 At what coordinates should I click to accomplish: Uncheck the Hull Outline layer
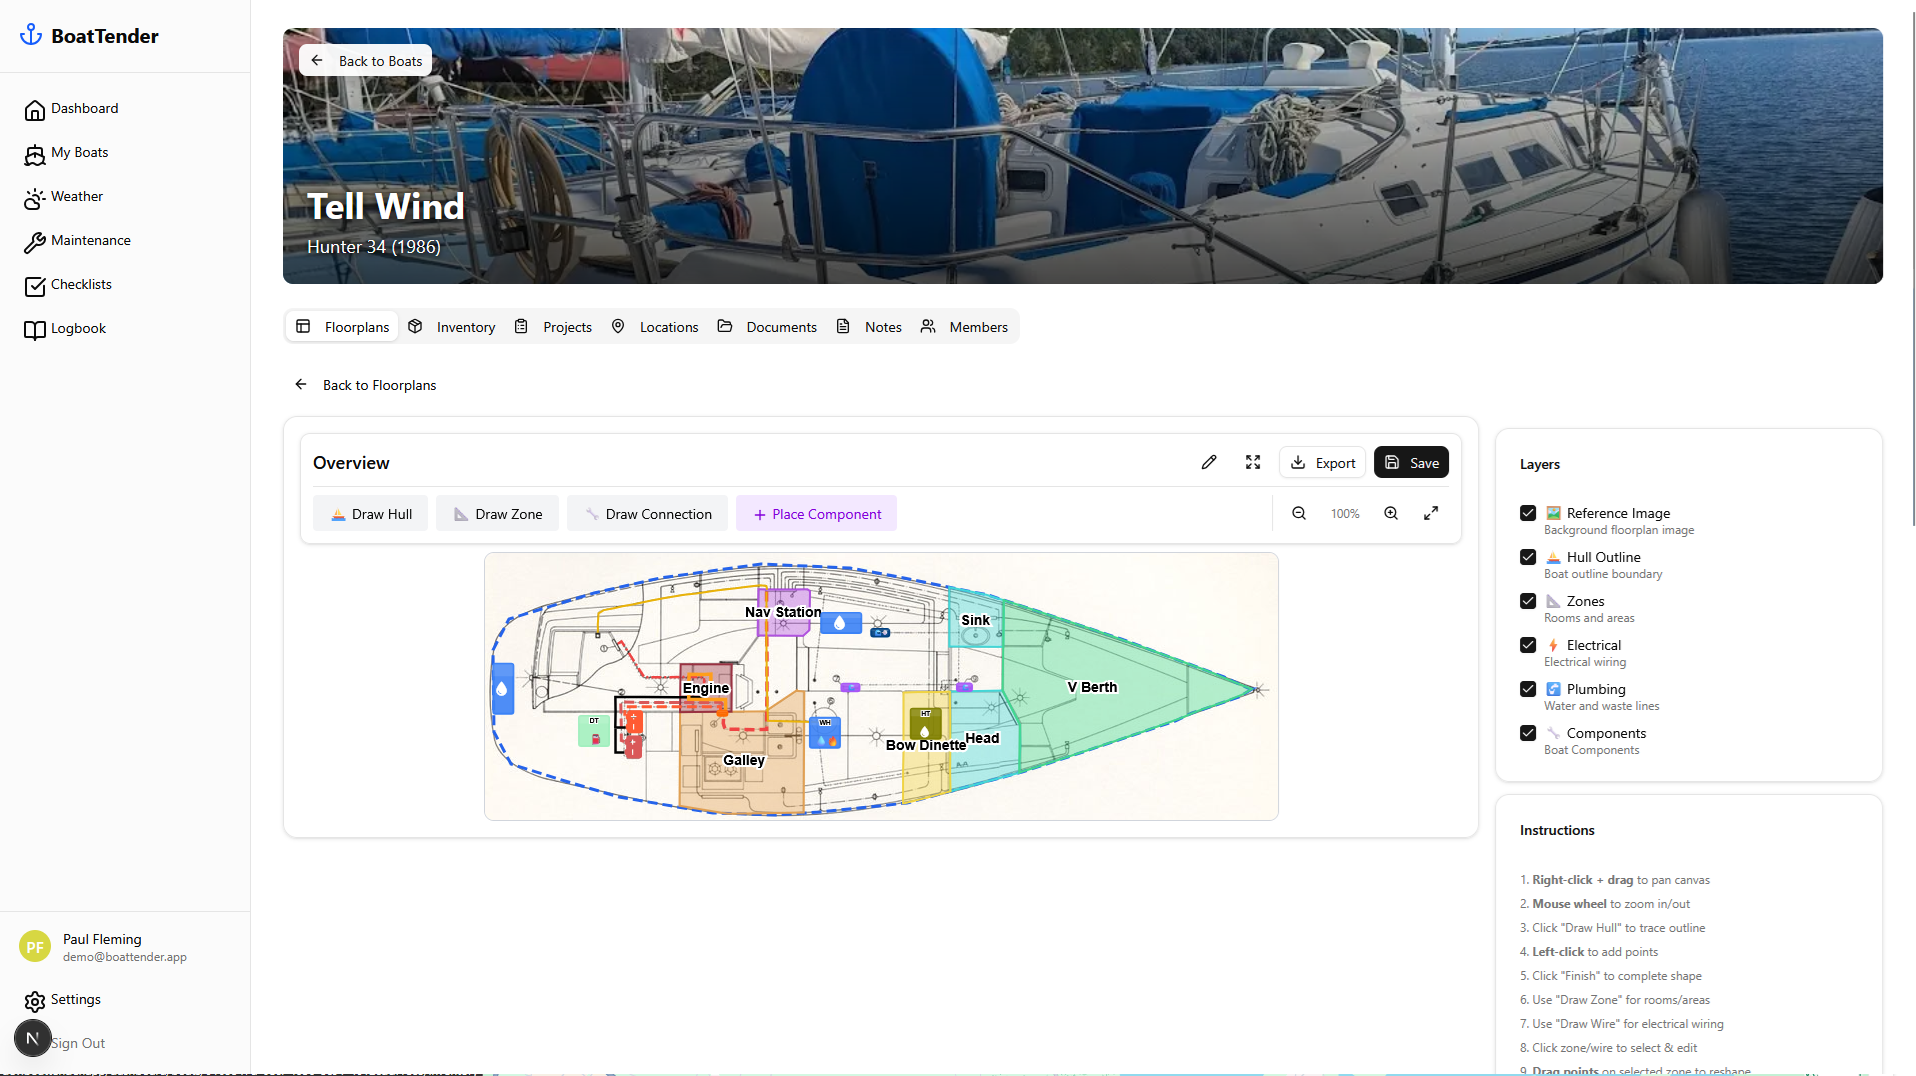point(1527,557)
